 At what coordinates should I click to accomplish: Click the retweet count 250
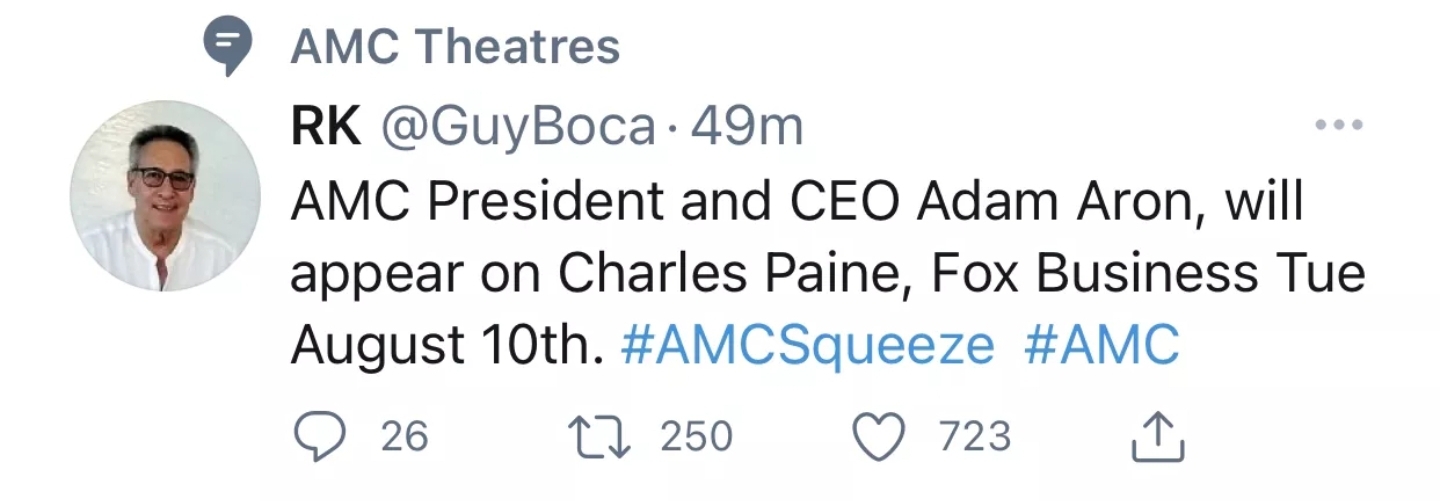click(696, 436)
